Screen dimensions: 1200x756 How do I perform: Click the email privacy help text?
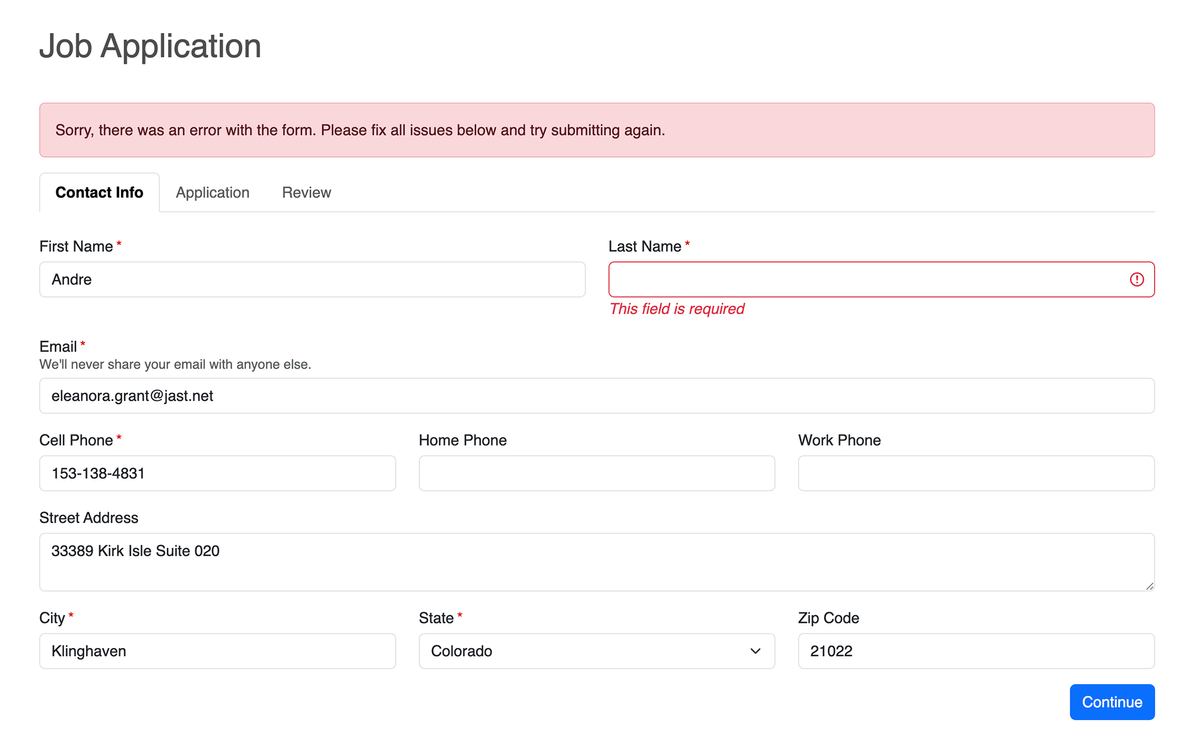tap(175, 365)
